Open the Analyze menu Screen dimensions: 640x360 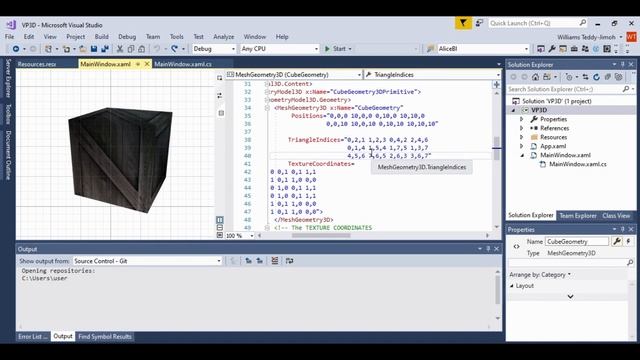click(x=224, y=37)
